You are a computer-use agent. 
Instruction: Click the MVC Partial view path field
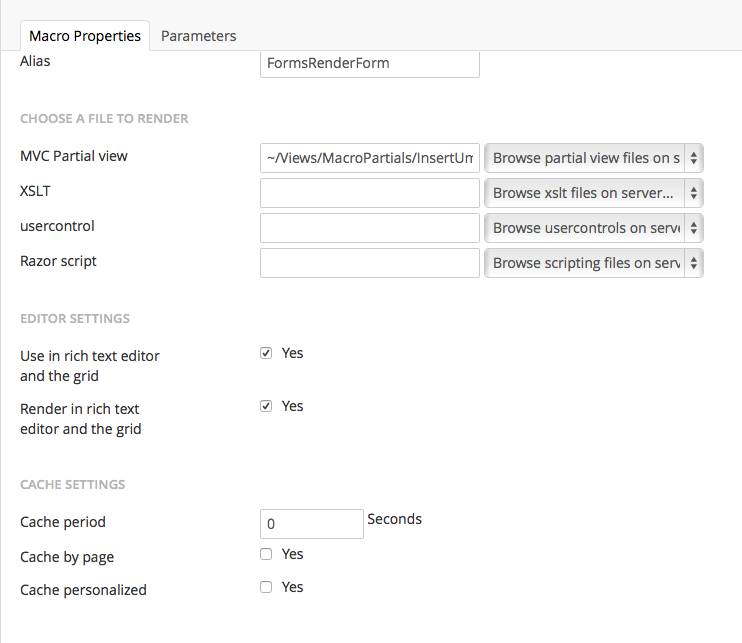[x=370, y=158]
